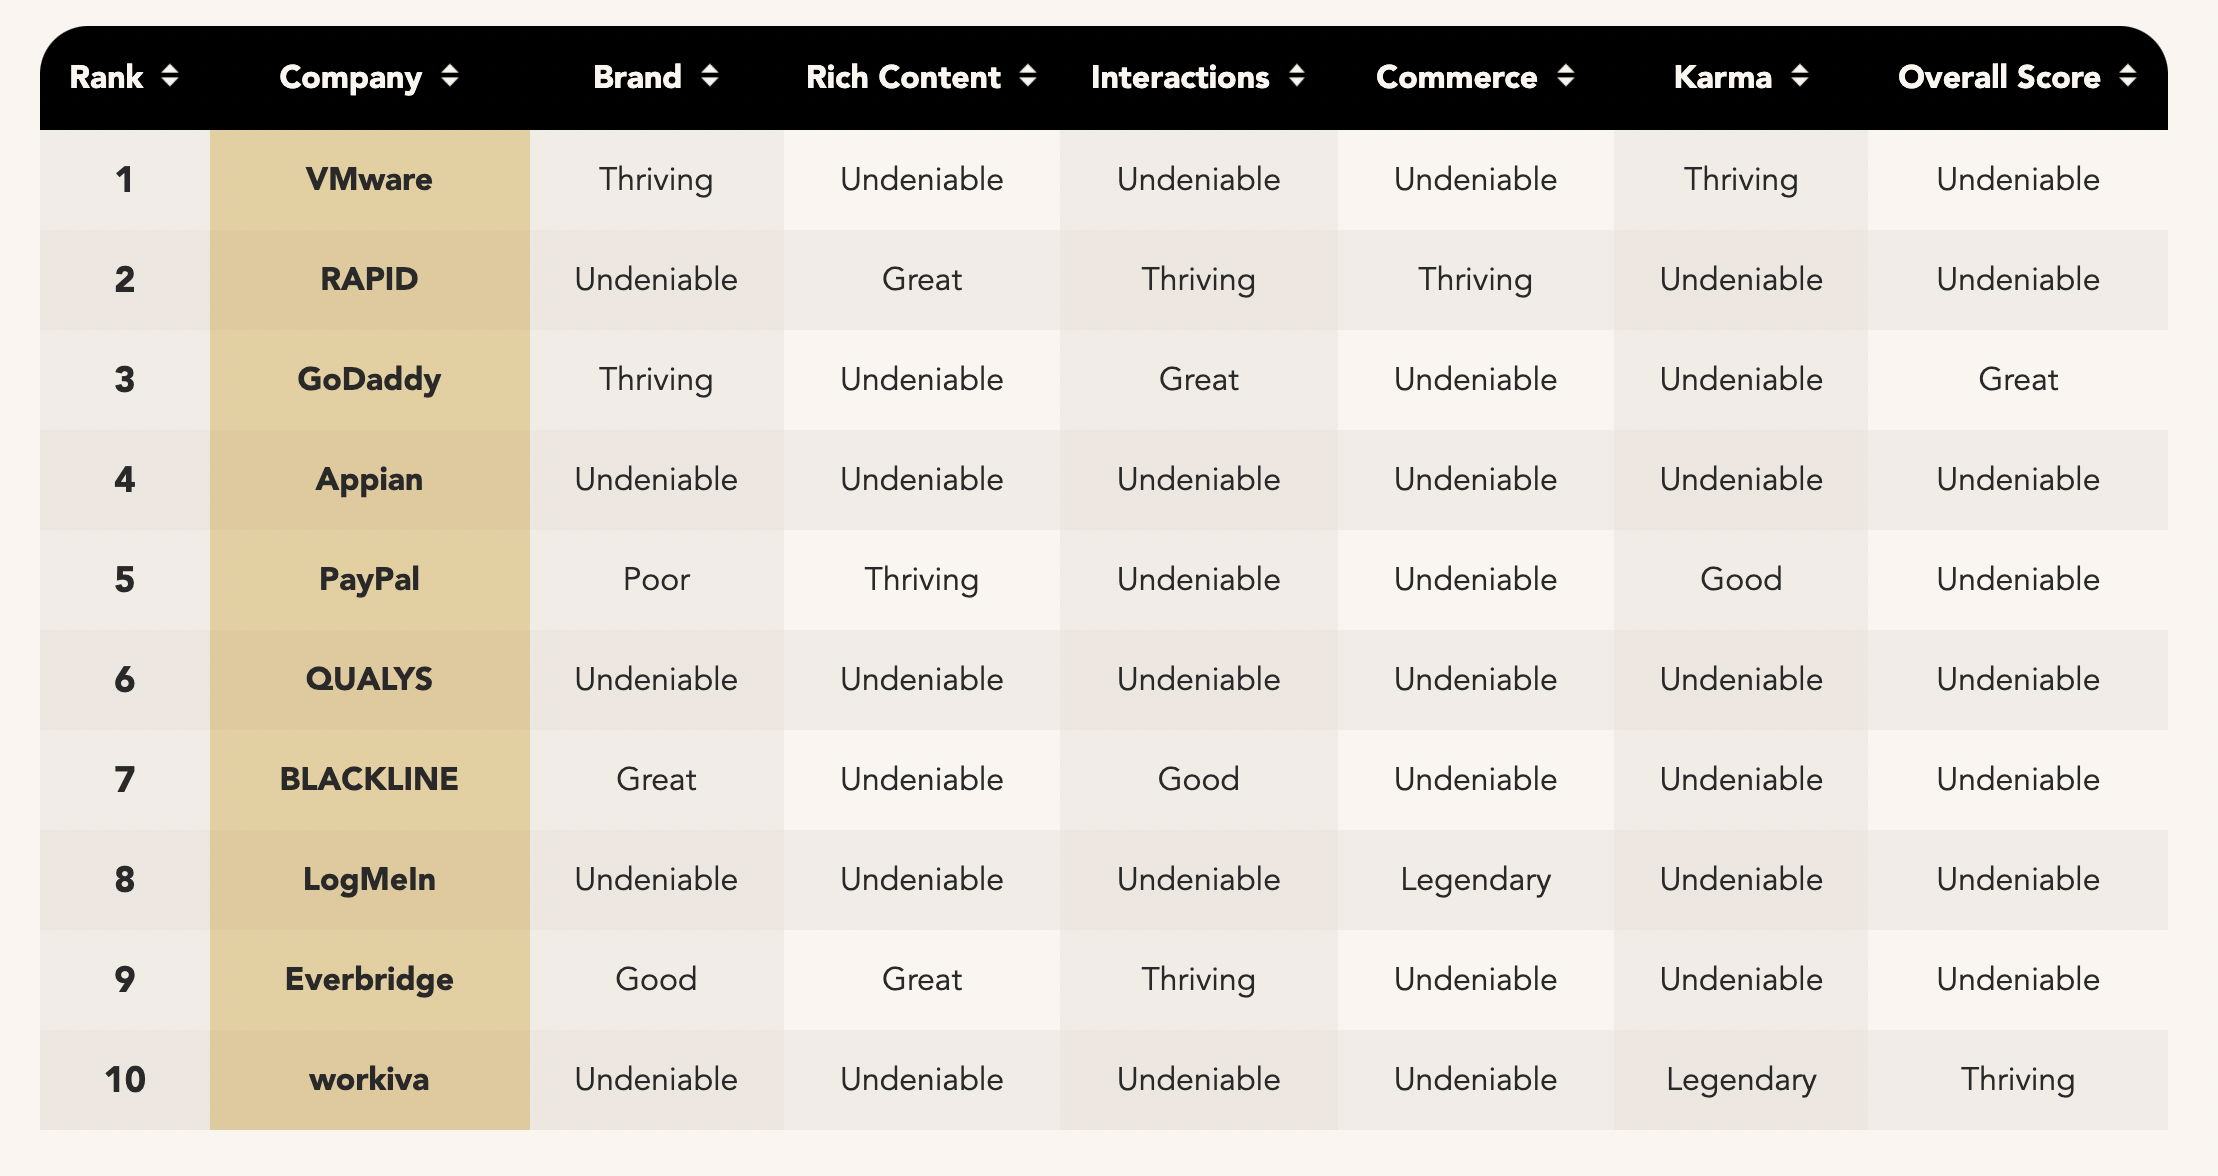Select the VMware company cell
The image size is (2218, 1176).
click(x=369, y=179)
